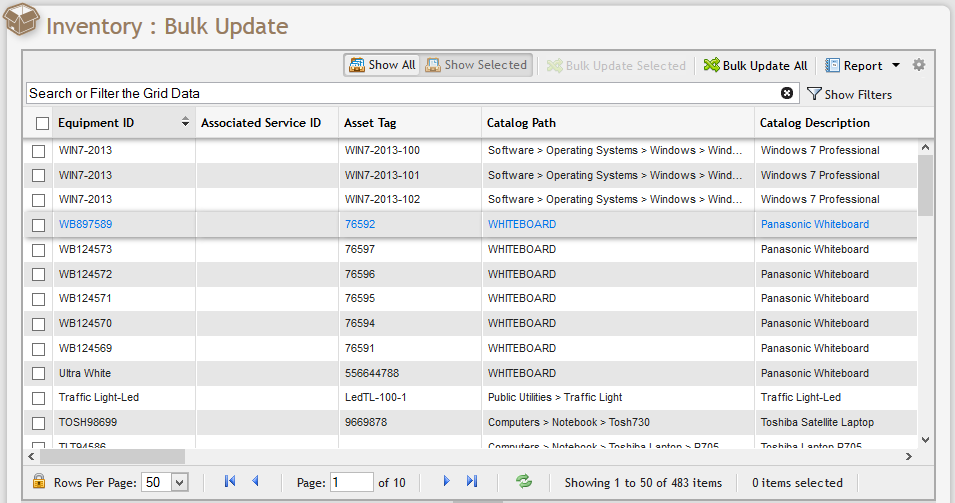Screen dimensions: 955x503
Task: Click the lock icon in footer
Action: (39, 481)
